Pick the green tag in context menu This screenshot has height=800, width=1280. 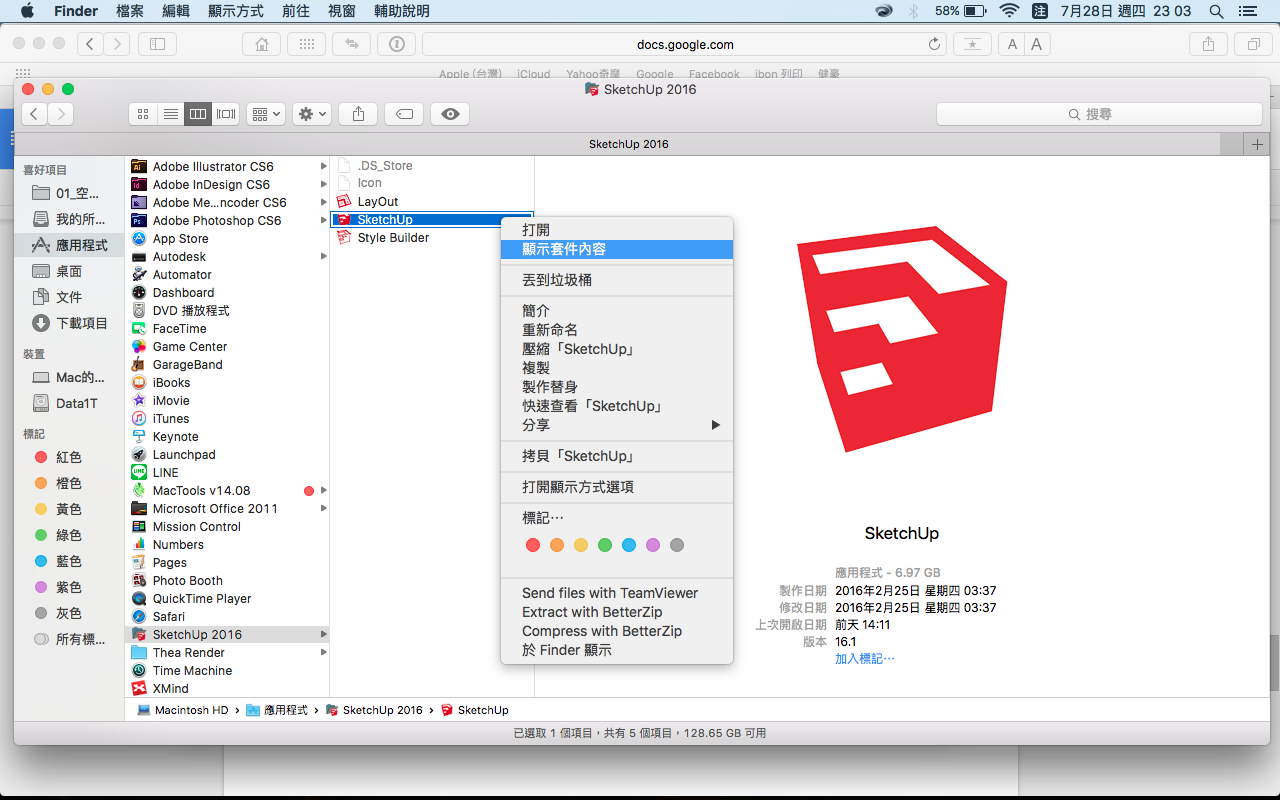(605, 545)
